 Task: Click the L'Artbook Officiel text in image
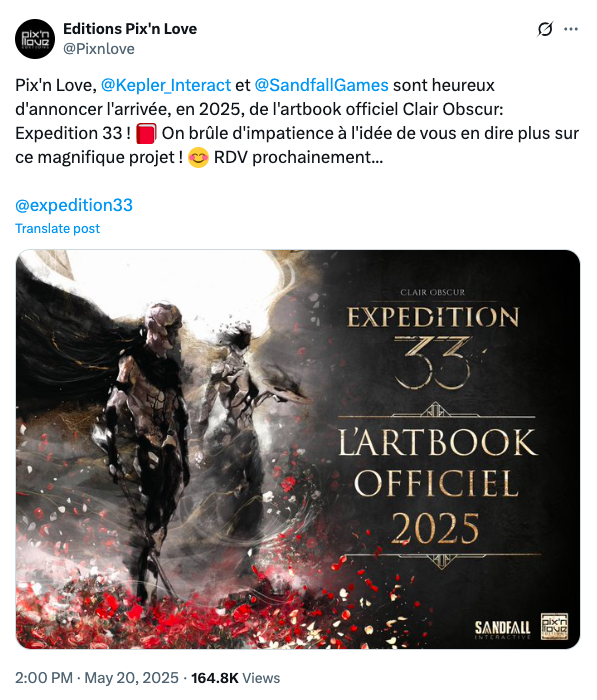tap(437, 463)
